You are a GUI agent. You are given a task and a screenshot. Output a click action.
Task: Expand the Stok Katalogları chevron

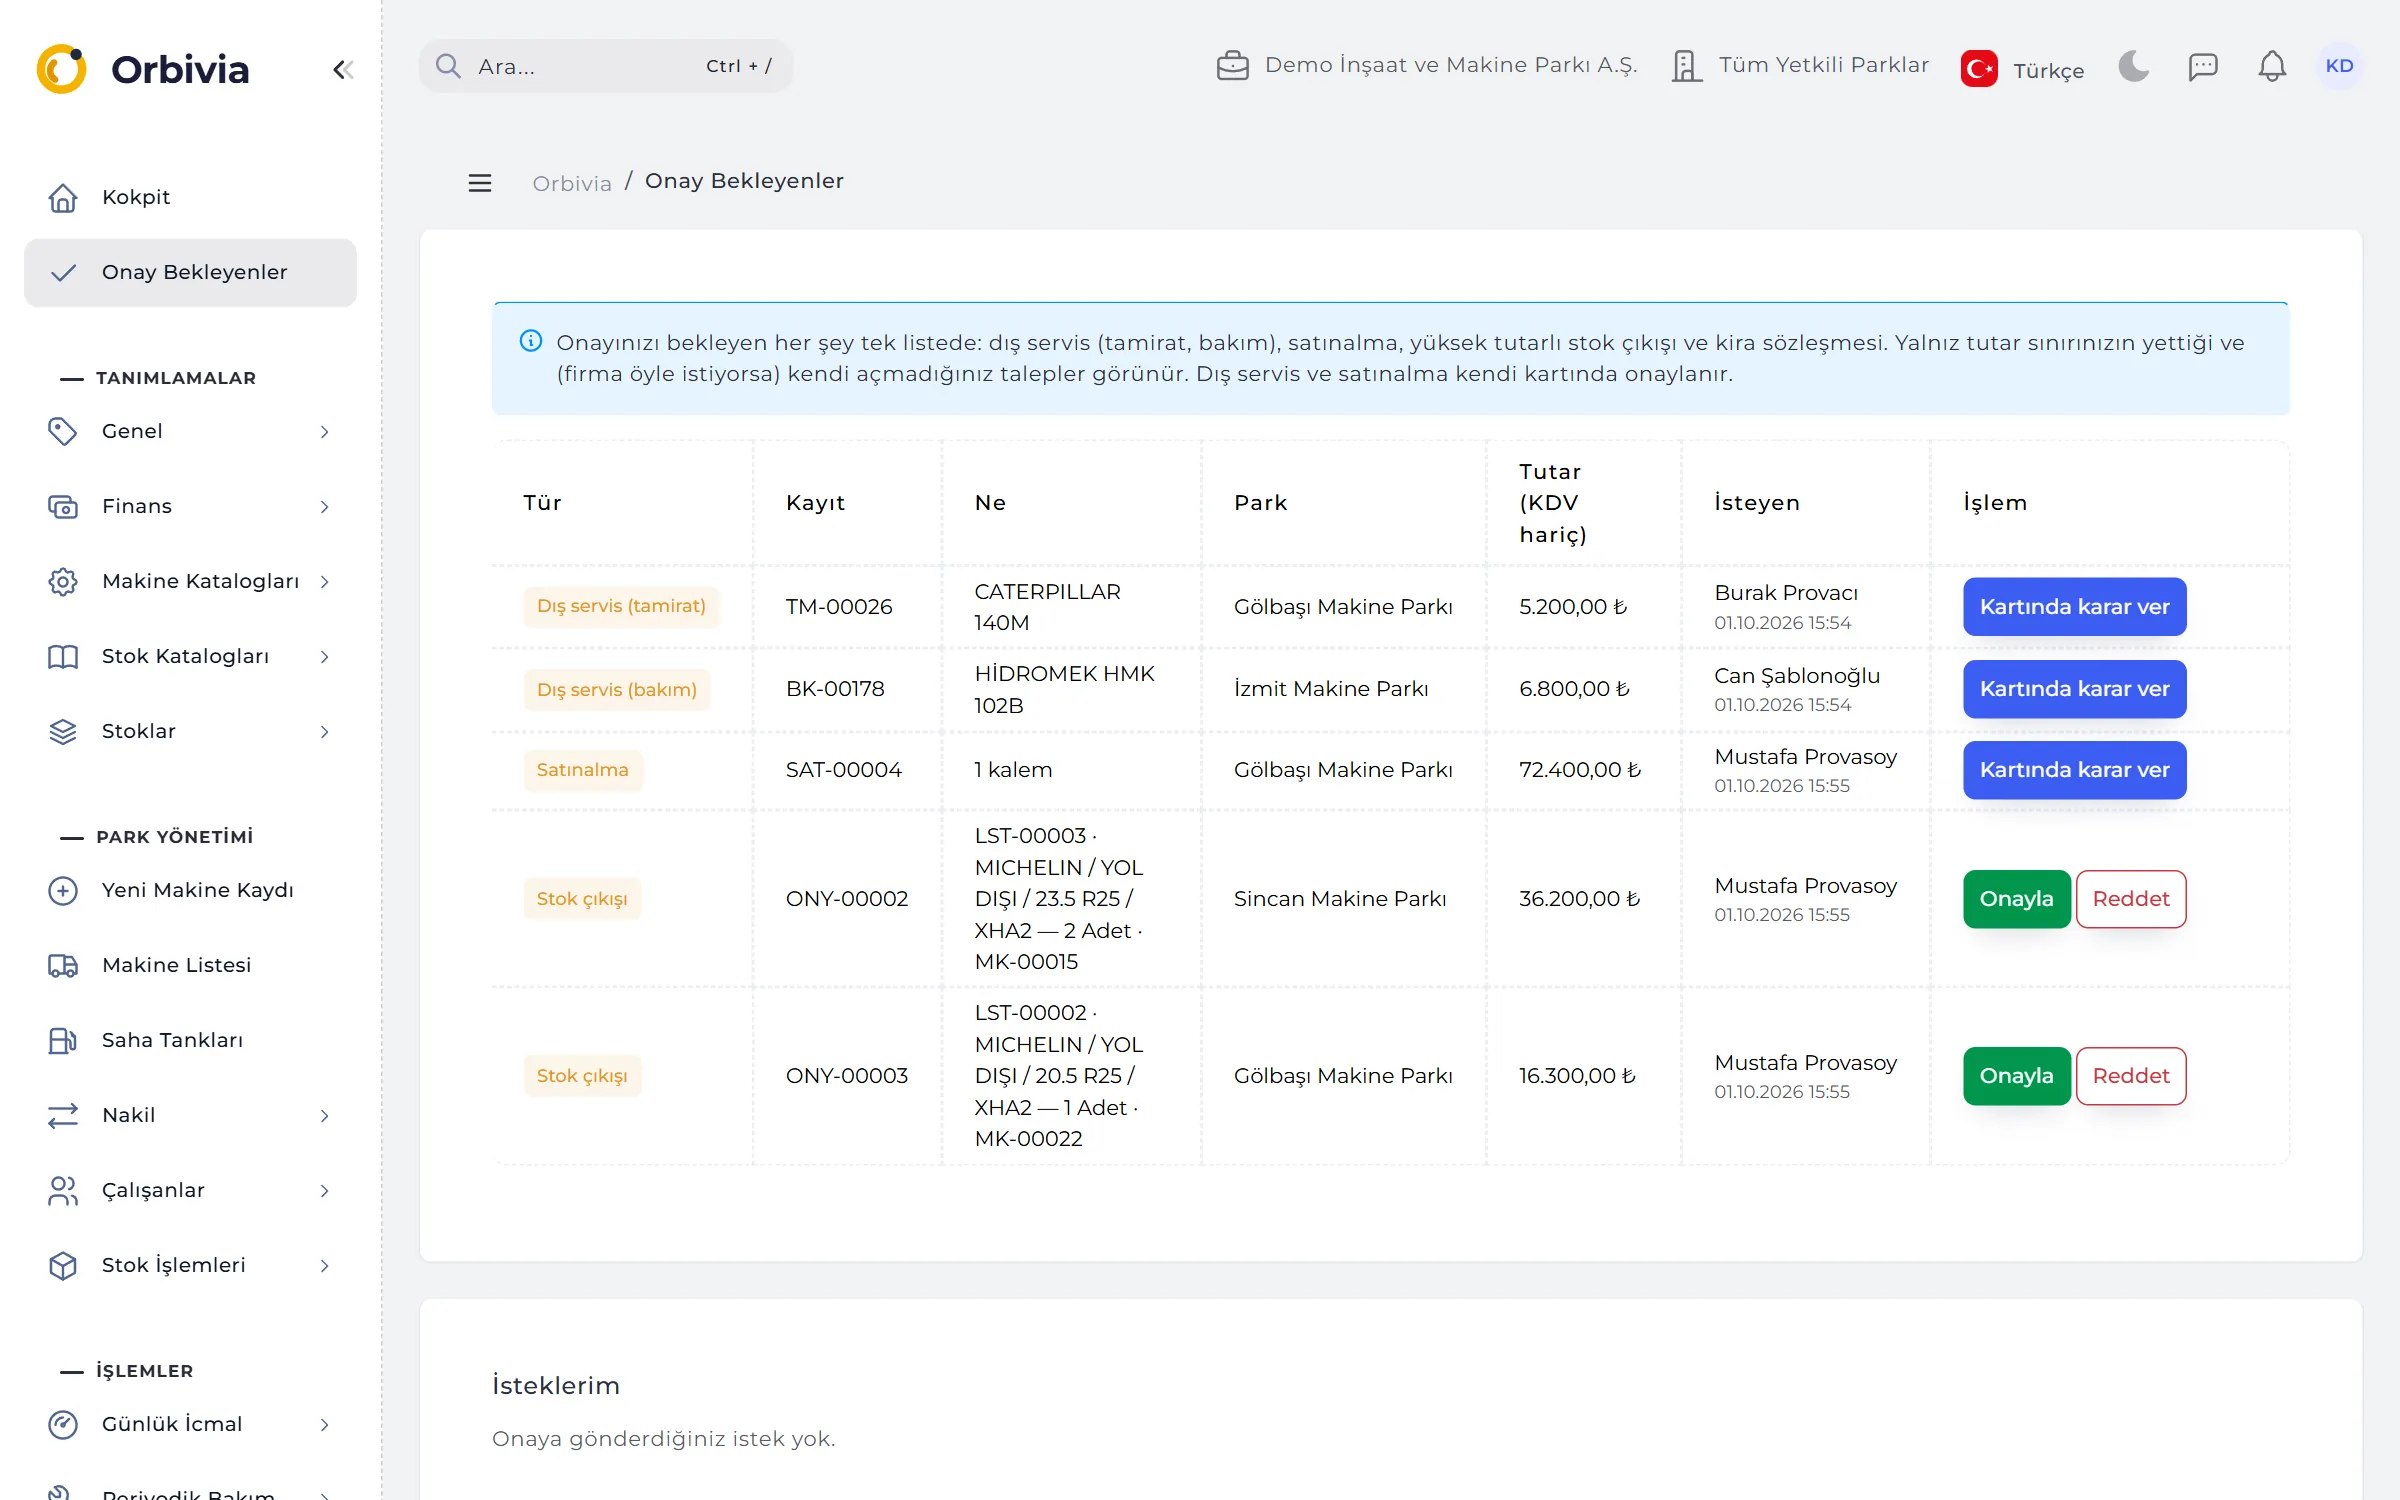coord(324,657)
